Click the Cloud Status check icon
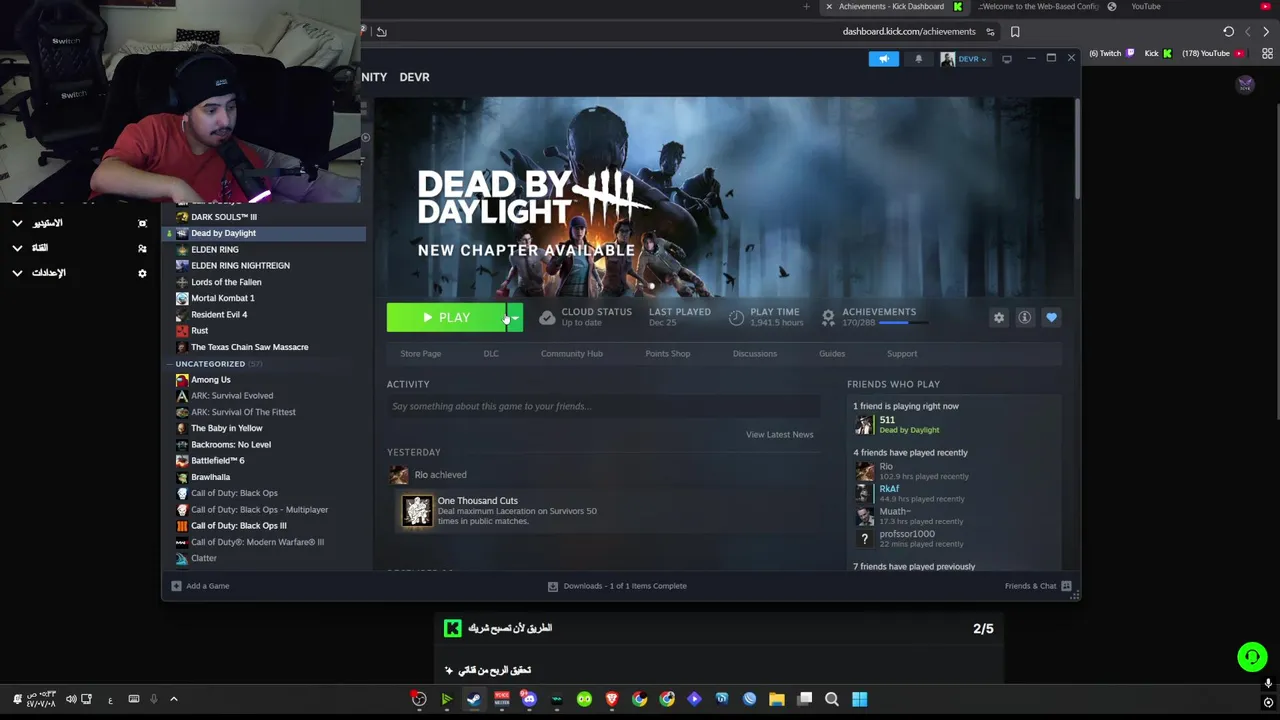This screenshot has height=720, width=1280. coord(547,317)
